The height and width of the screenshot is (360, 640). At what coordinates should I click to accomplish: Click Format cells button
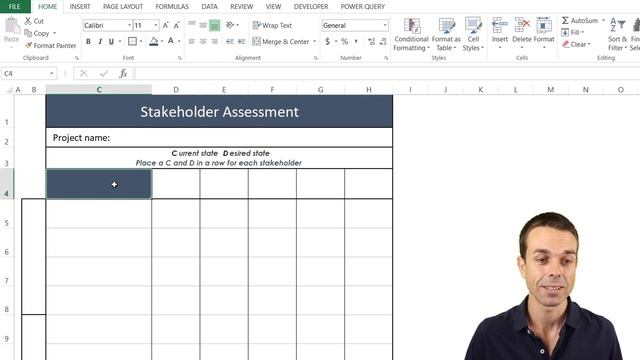tap(544, 33)
